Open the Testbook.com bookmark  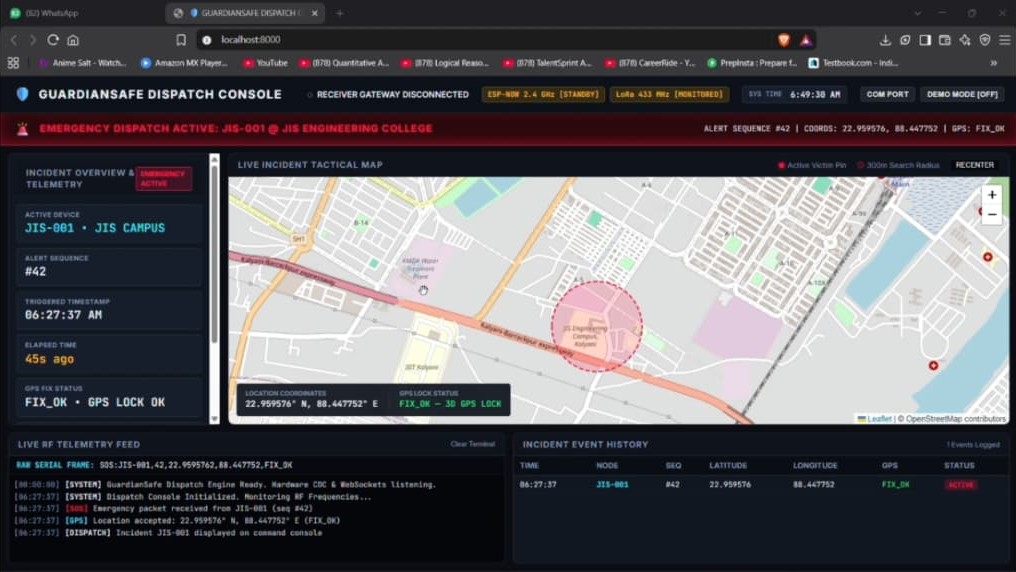853,63
